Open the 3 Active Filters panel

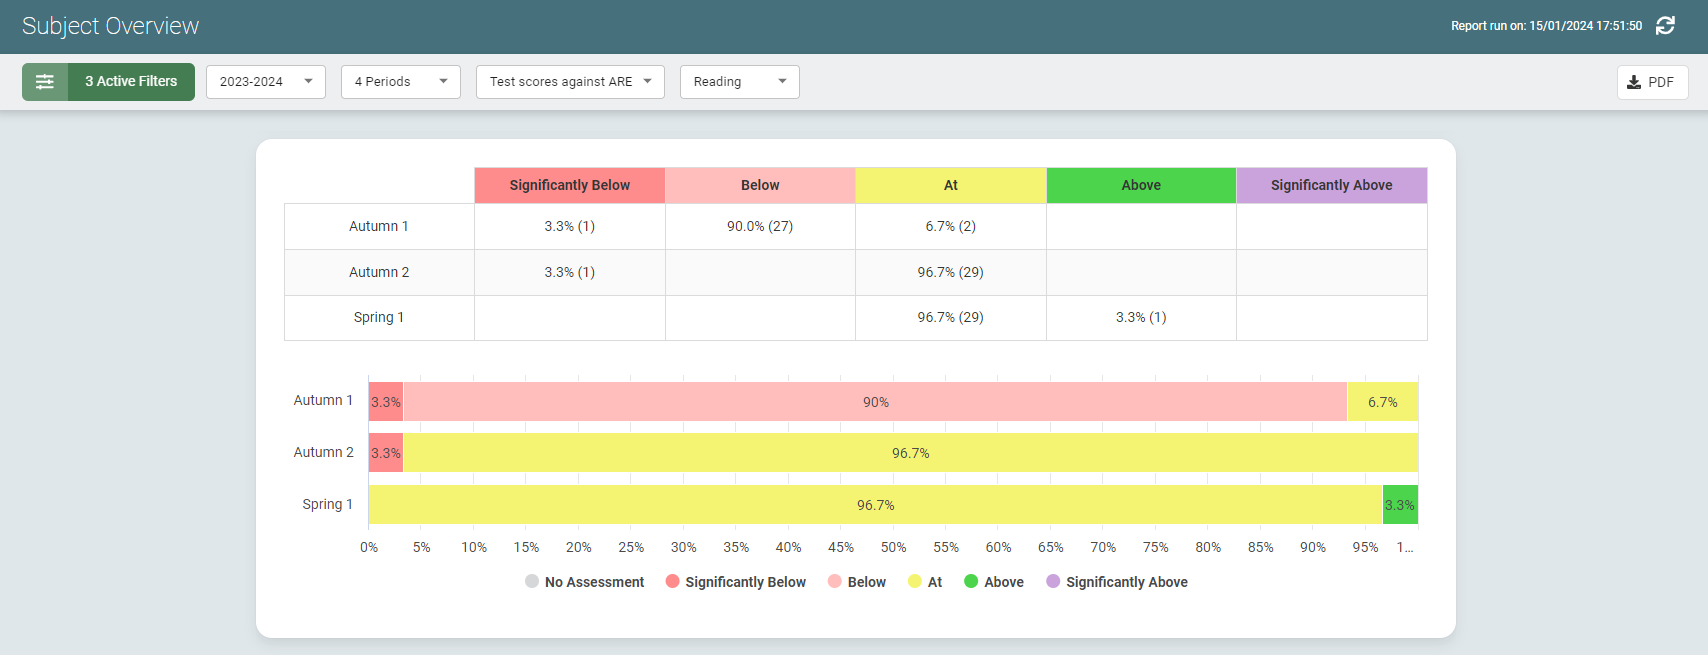point(131,82)
